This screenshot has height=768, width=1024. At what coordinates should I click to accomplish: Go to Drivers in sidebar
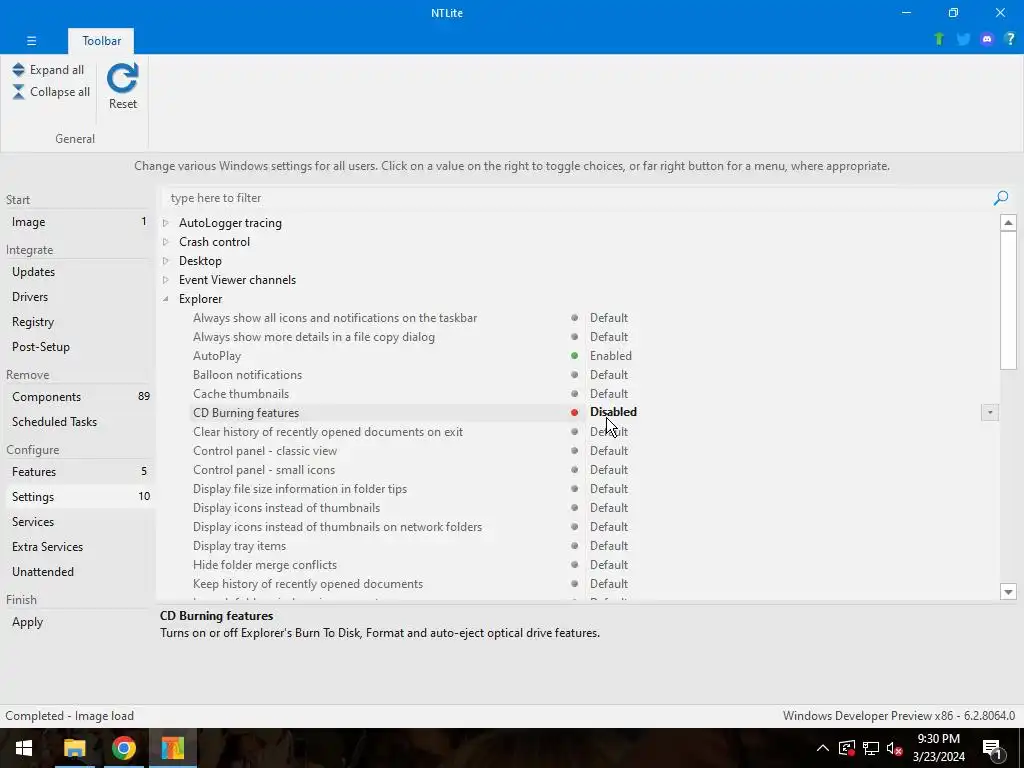click(78, 296)
